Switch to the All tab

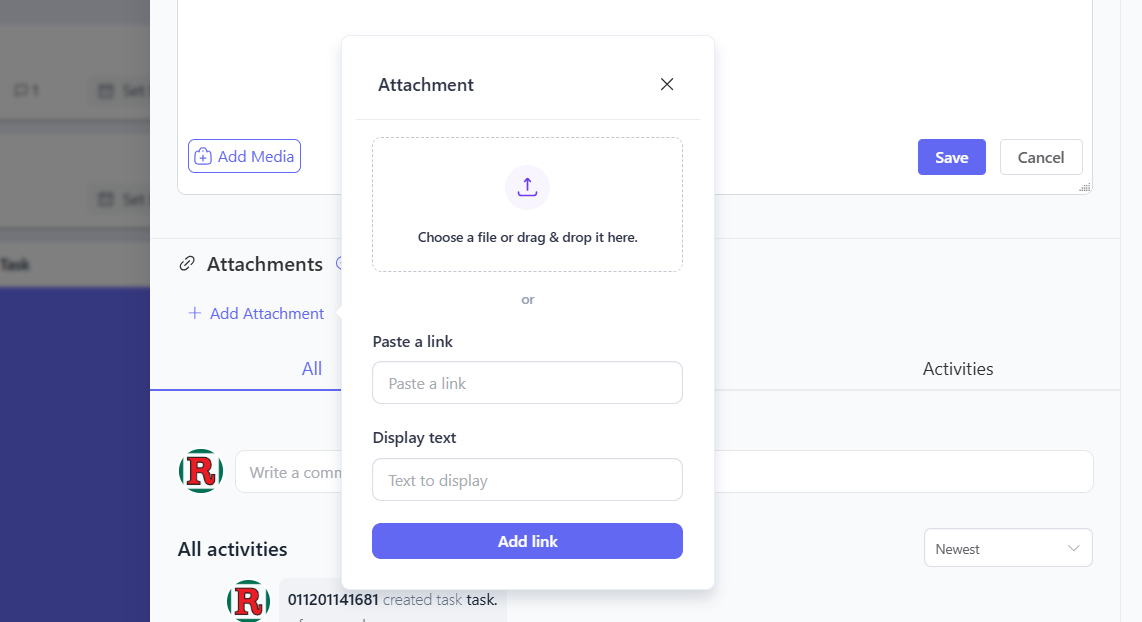click(312, 369)
